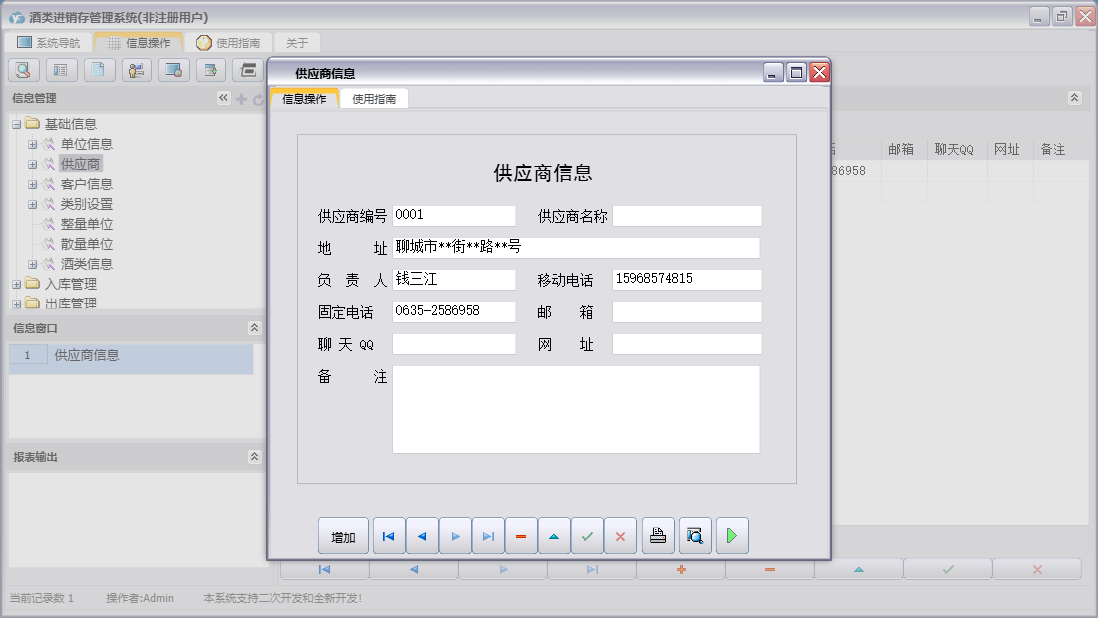Click the green checkmark save button in dialog
The width and height of the screenshot is (1098, 618).
[587, 536]
